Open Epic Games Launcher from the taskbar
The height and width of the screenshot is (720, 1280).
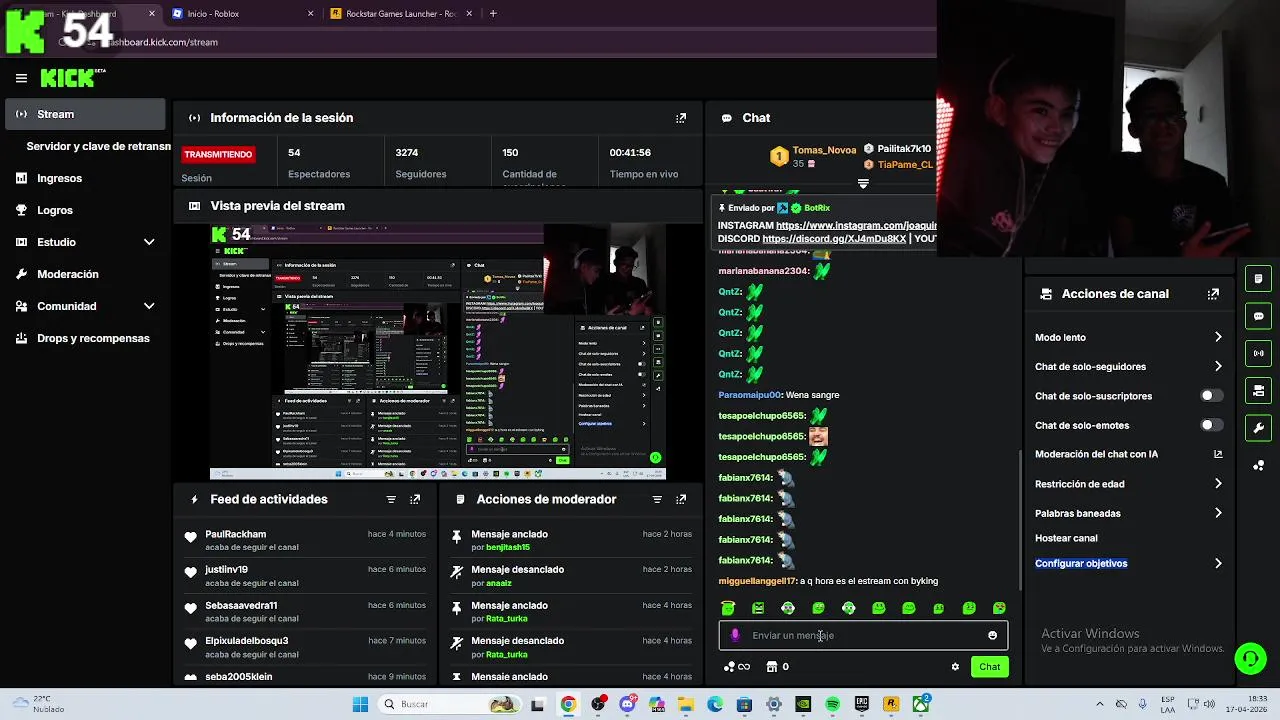click(x=862, y=704)
